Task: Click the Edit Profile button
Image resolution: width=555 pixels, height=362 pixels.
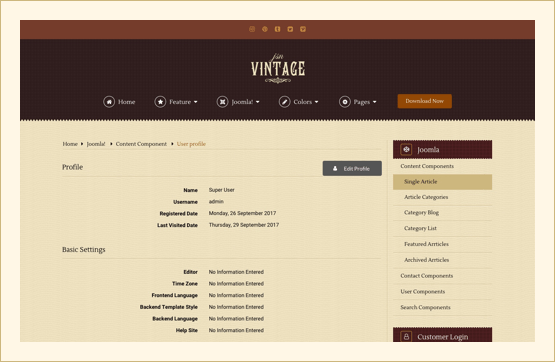Action: tap(352, 168)
